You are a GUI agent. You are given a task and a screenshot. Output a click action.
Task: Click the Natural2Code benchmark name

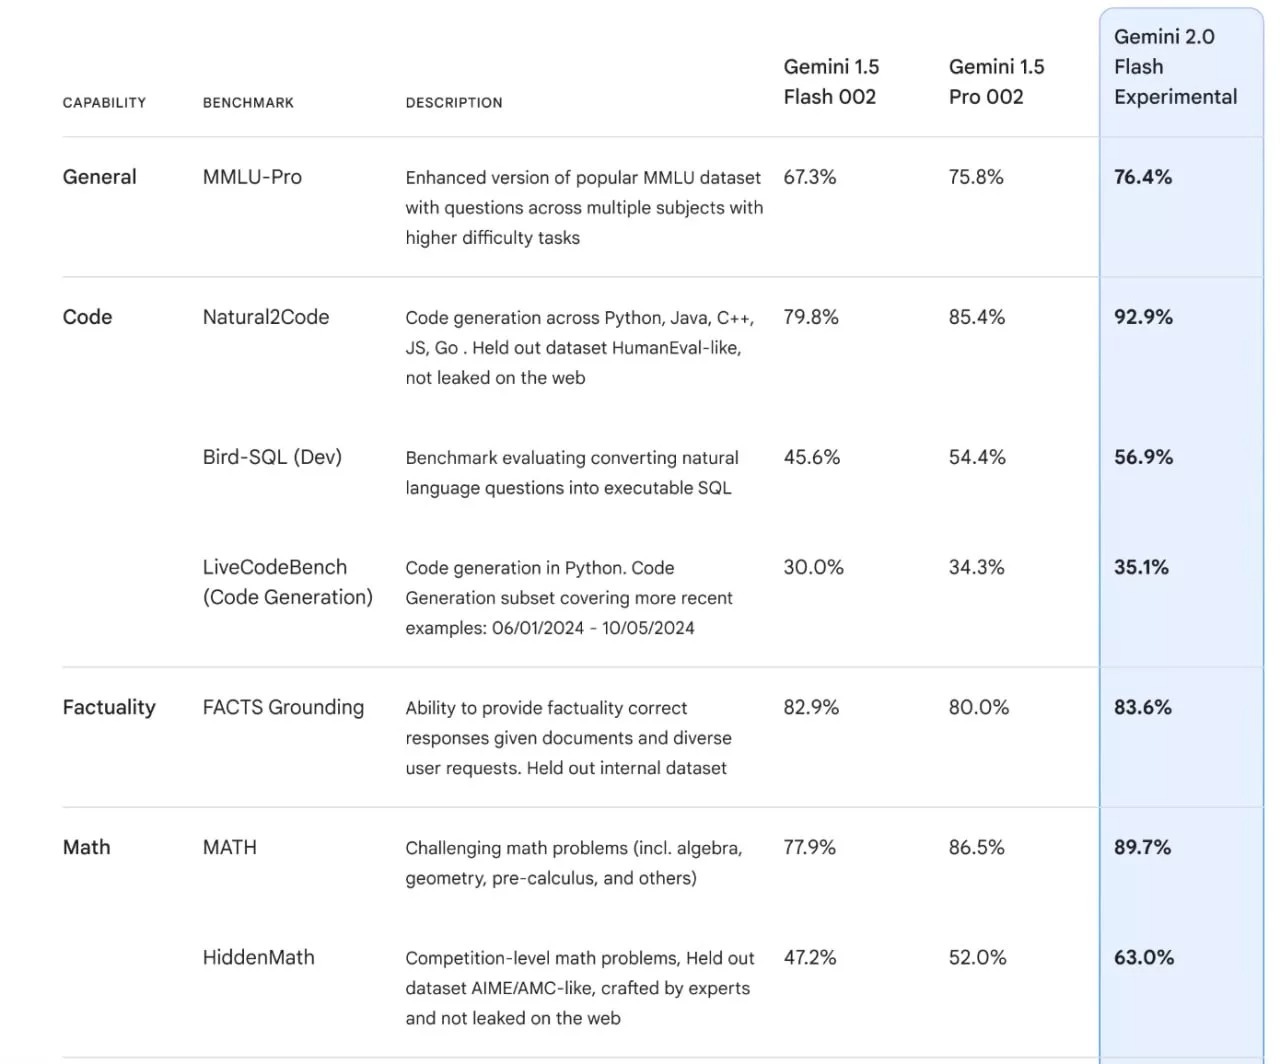[266, 317]
